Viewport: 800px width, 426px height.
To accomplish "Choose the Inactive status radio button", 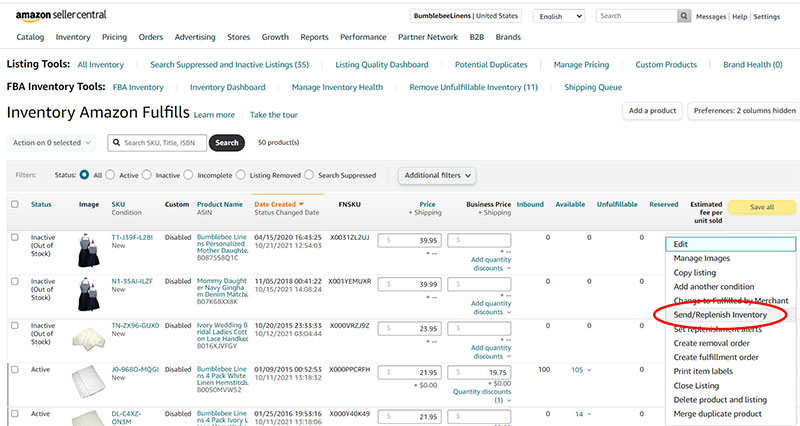I will [147, 174].
